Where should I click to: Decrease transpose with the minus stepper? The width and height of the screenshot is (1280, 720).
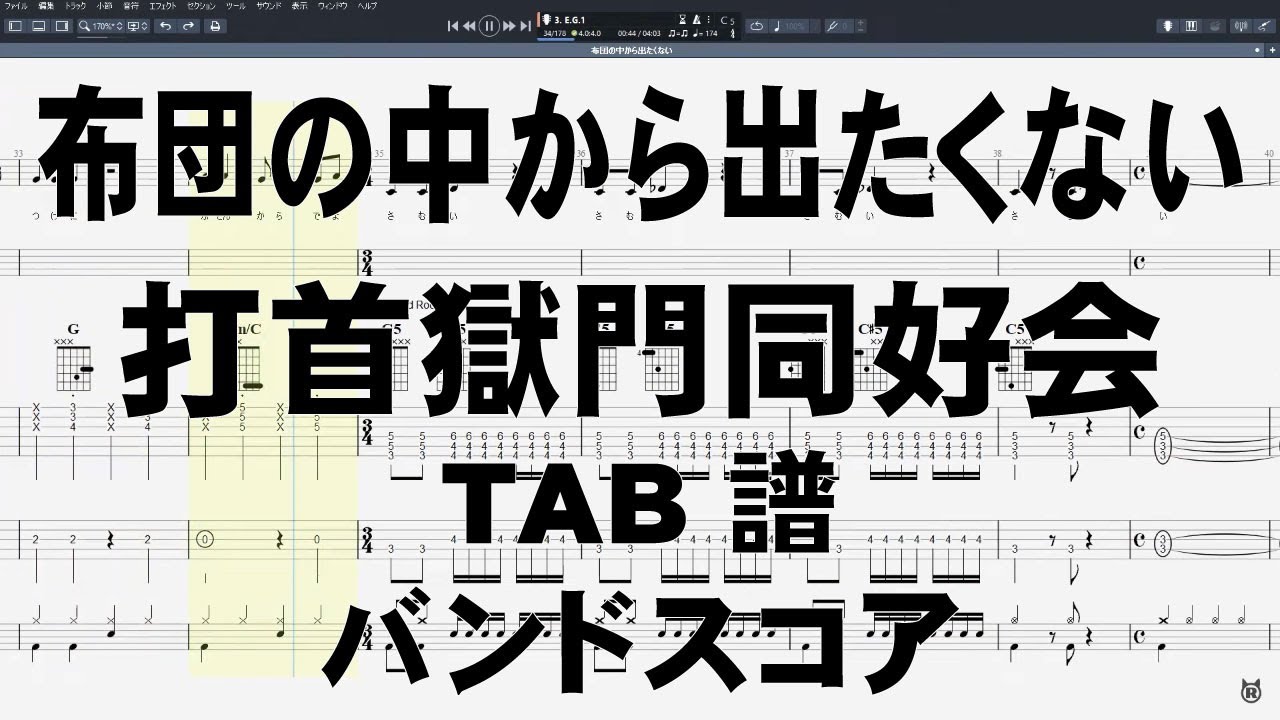[862, 30]
